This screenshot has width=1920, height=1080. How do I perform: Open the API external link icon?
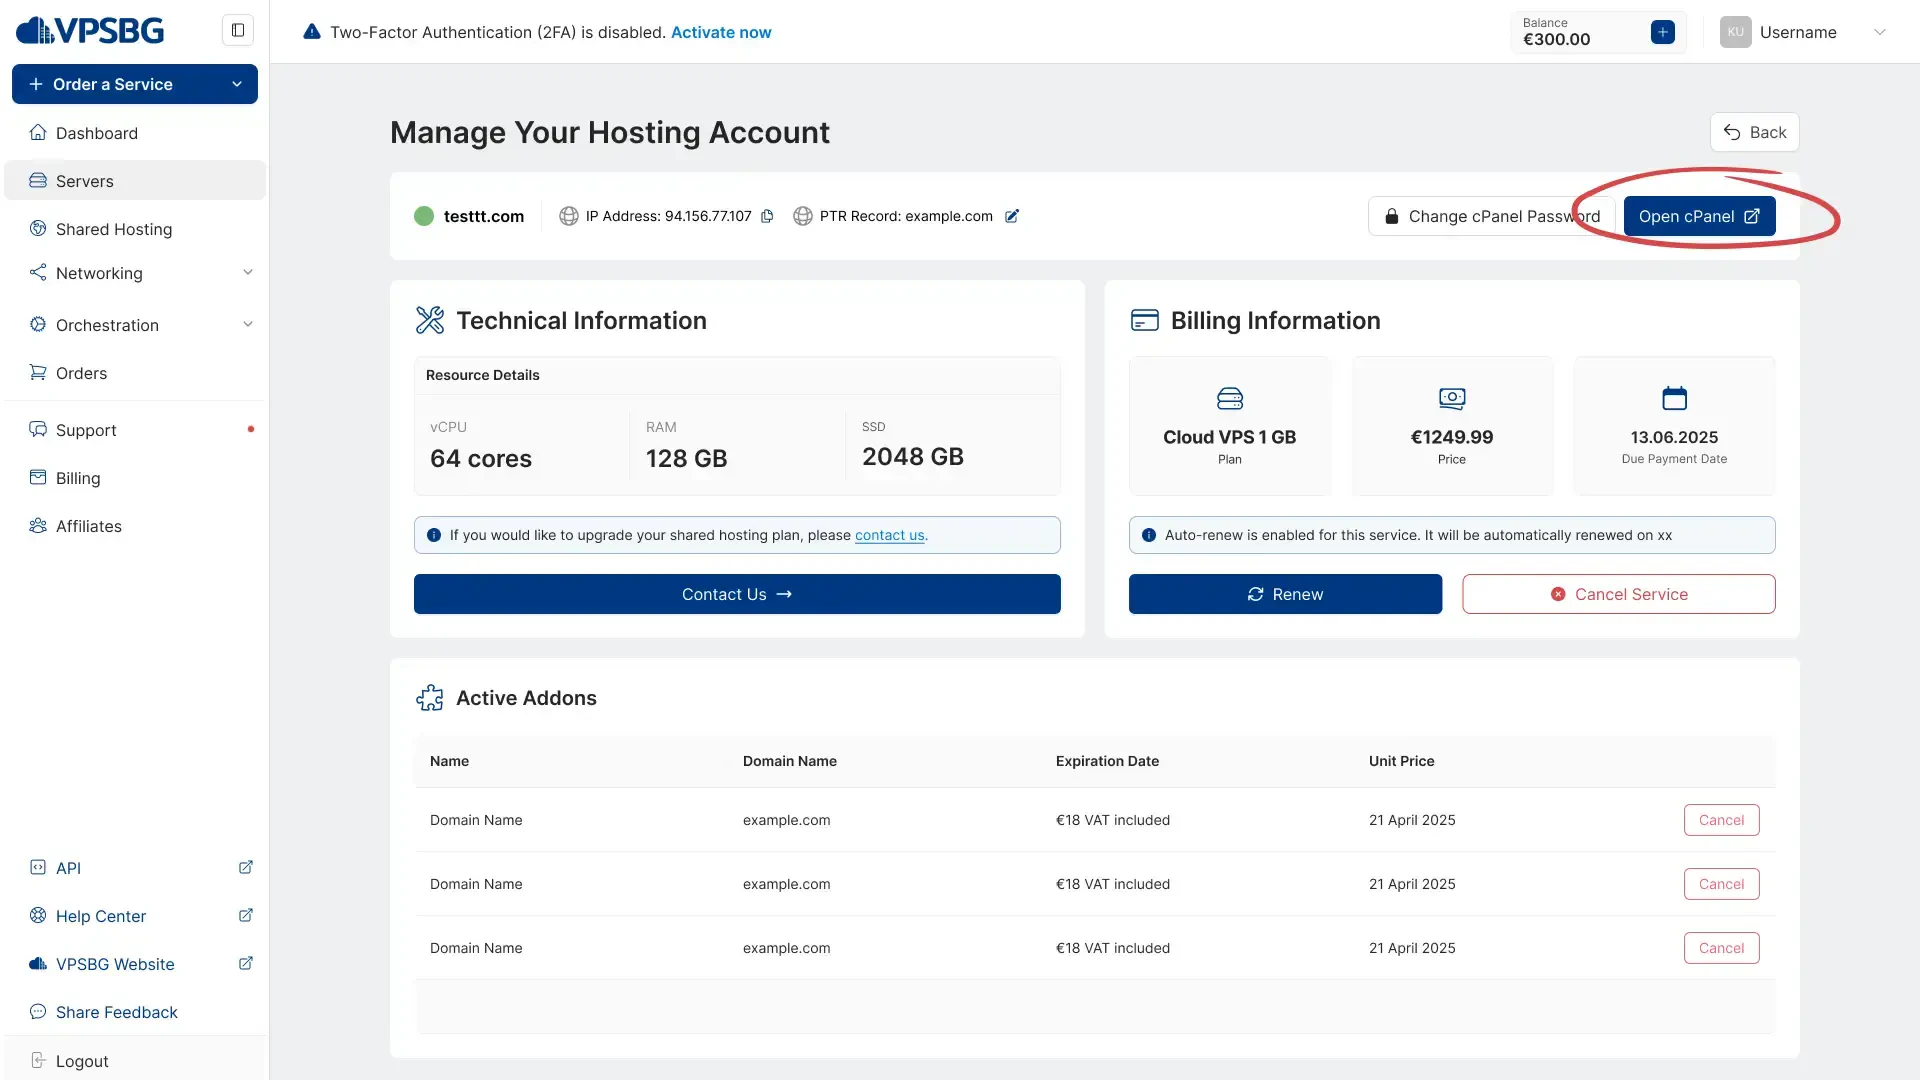[x=246, y=867]
